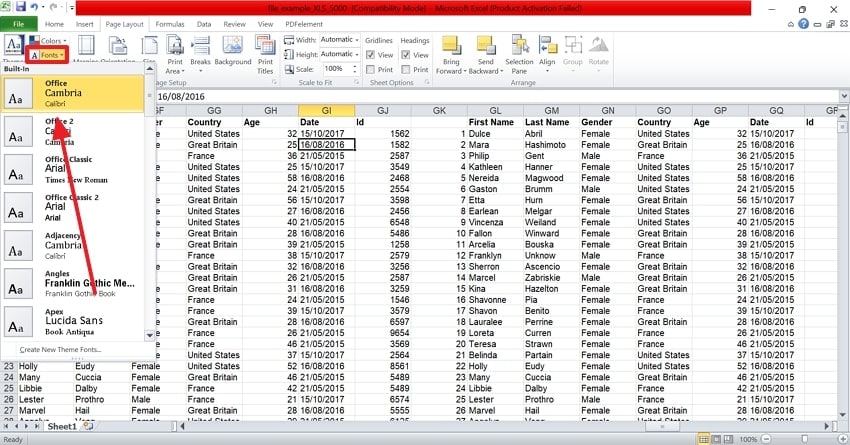
Task: Open the Selection Pane
Action: coord(519,54)
